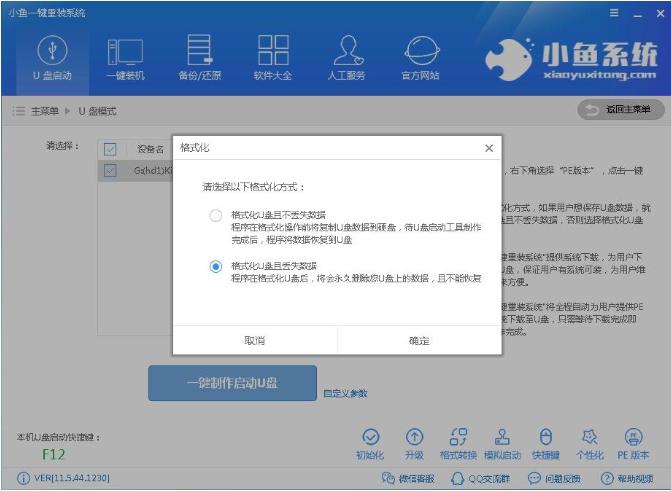Screen dimensions: 671x491
Task: Open the hamburger menu in title bar
Action: (x=614, y=13)
